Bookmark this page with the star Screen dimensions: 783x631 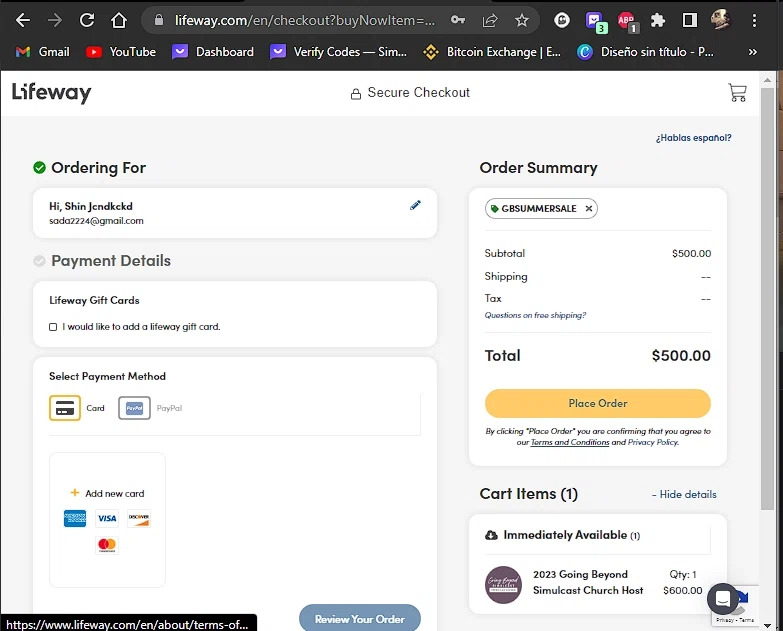522,20
